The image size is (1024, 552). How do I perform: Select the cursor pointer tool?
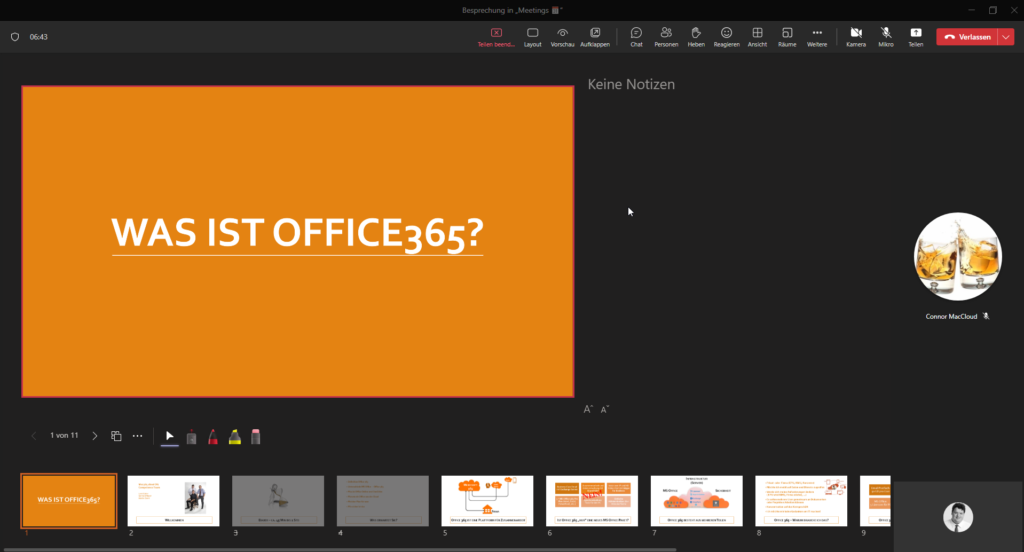tap(170, 436)
